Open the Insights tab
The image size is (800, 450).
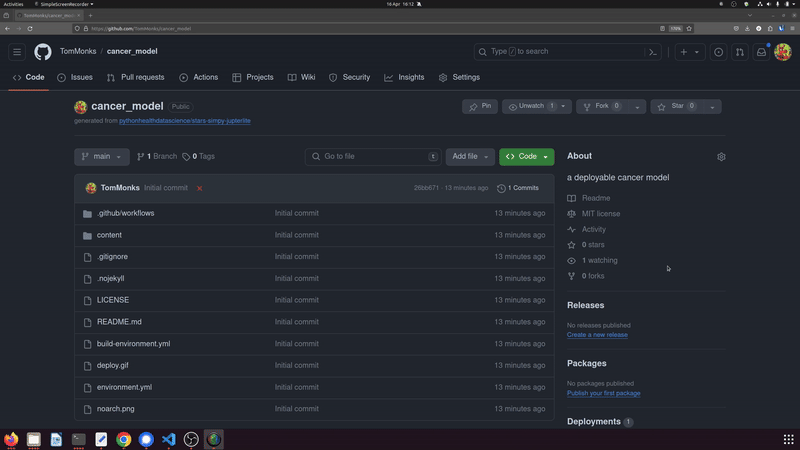[404, 78]
